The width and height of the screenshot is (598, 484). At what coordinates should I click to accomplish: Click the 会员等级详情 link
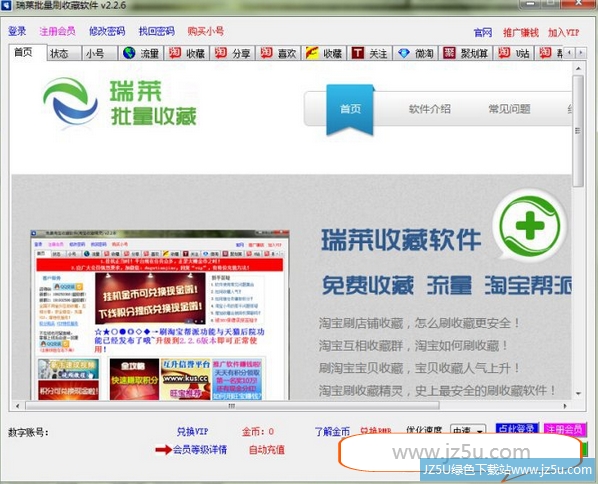[x=200, y=450]
